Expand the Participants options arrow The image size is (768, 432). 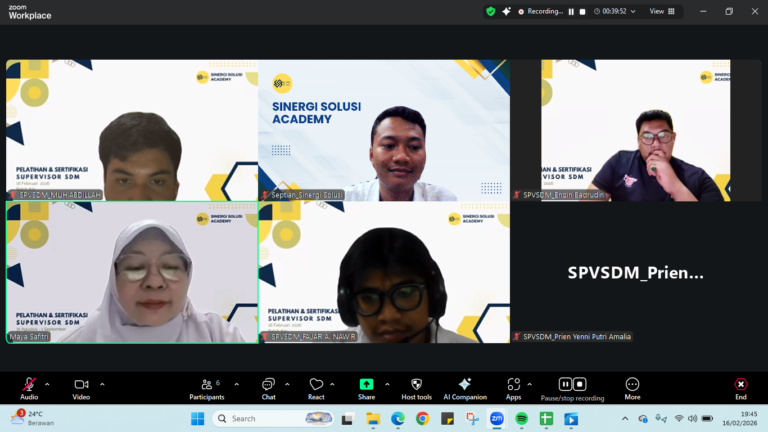pos(236,384)
